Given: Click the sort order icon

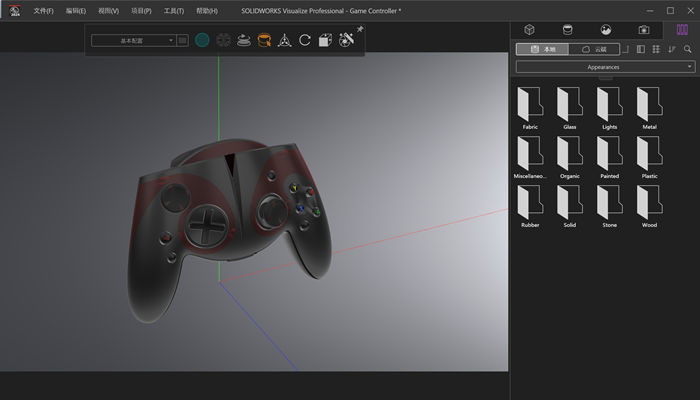Looking at the screenshot, I should pyautogui.click(x=672, y=49).
